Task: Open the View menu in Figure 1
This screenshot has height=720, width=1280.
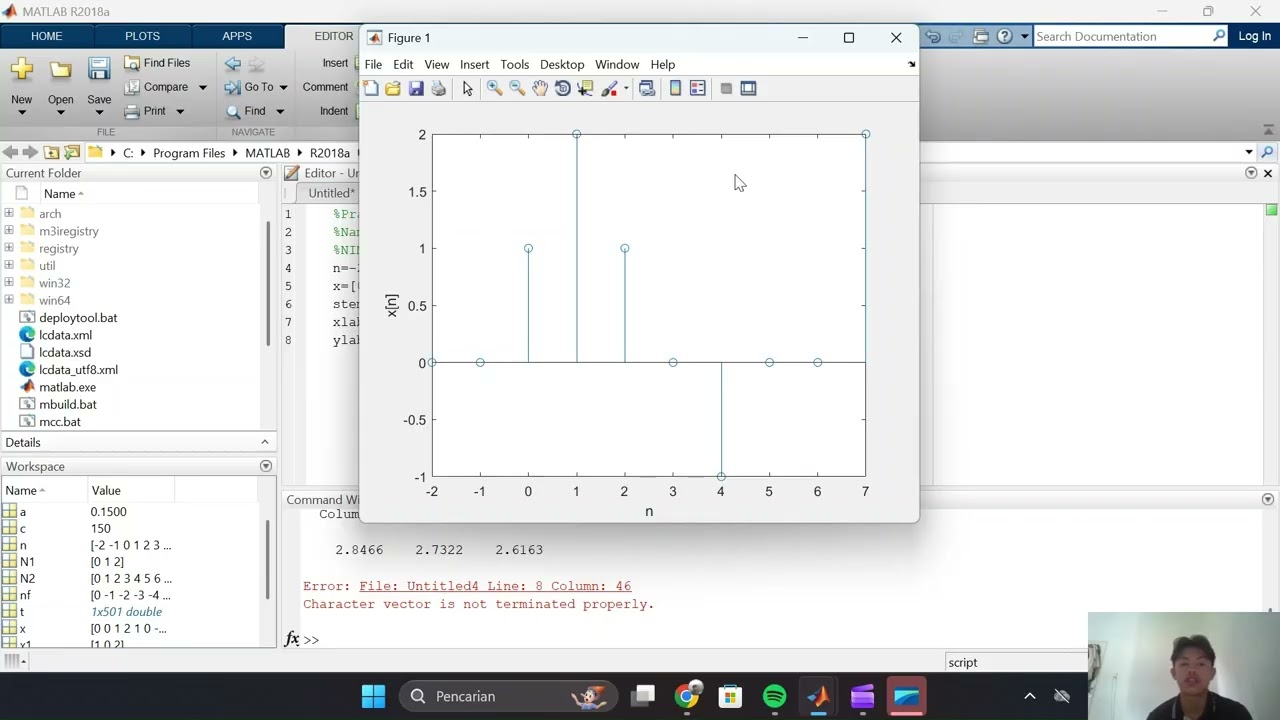Action: coord(437,64)
